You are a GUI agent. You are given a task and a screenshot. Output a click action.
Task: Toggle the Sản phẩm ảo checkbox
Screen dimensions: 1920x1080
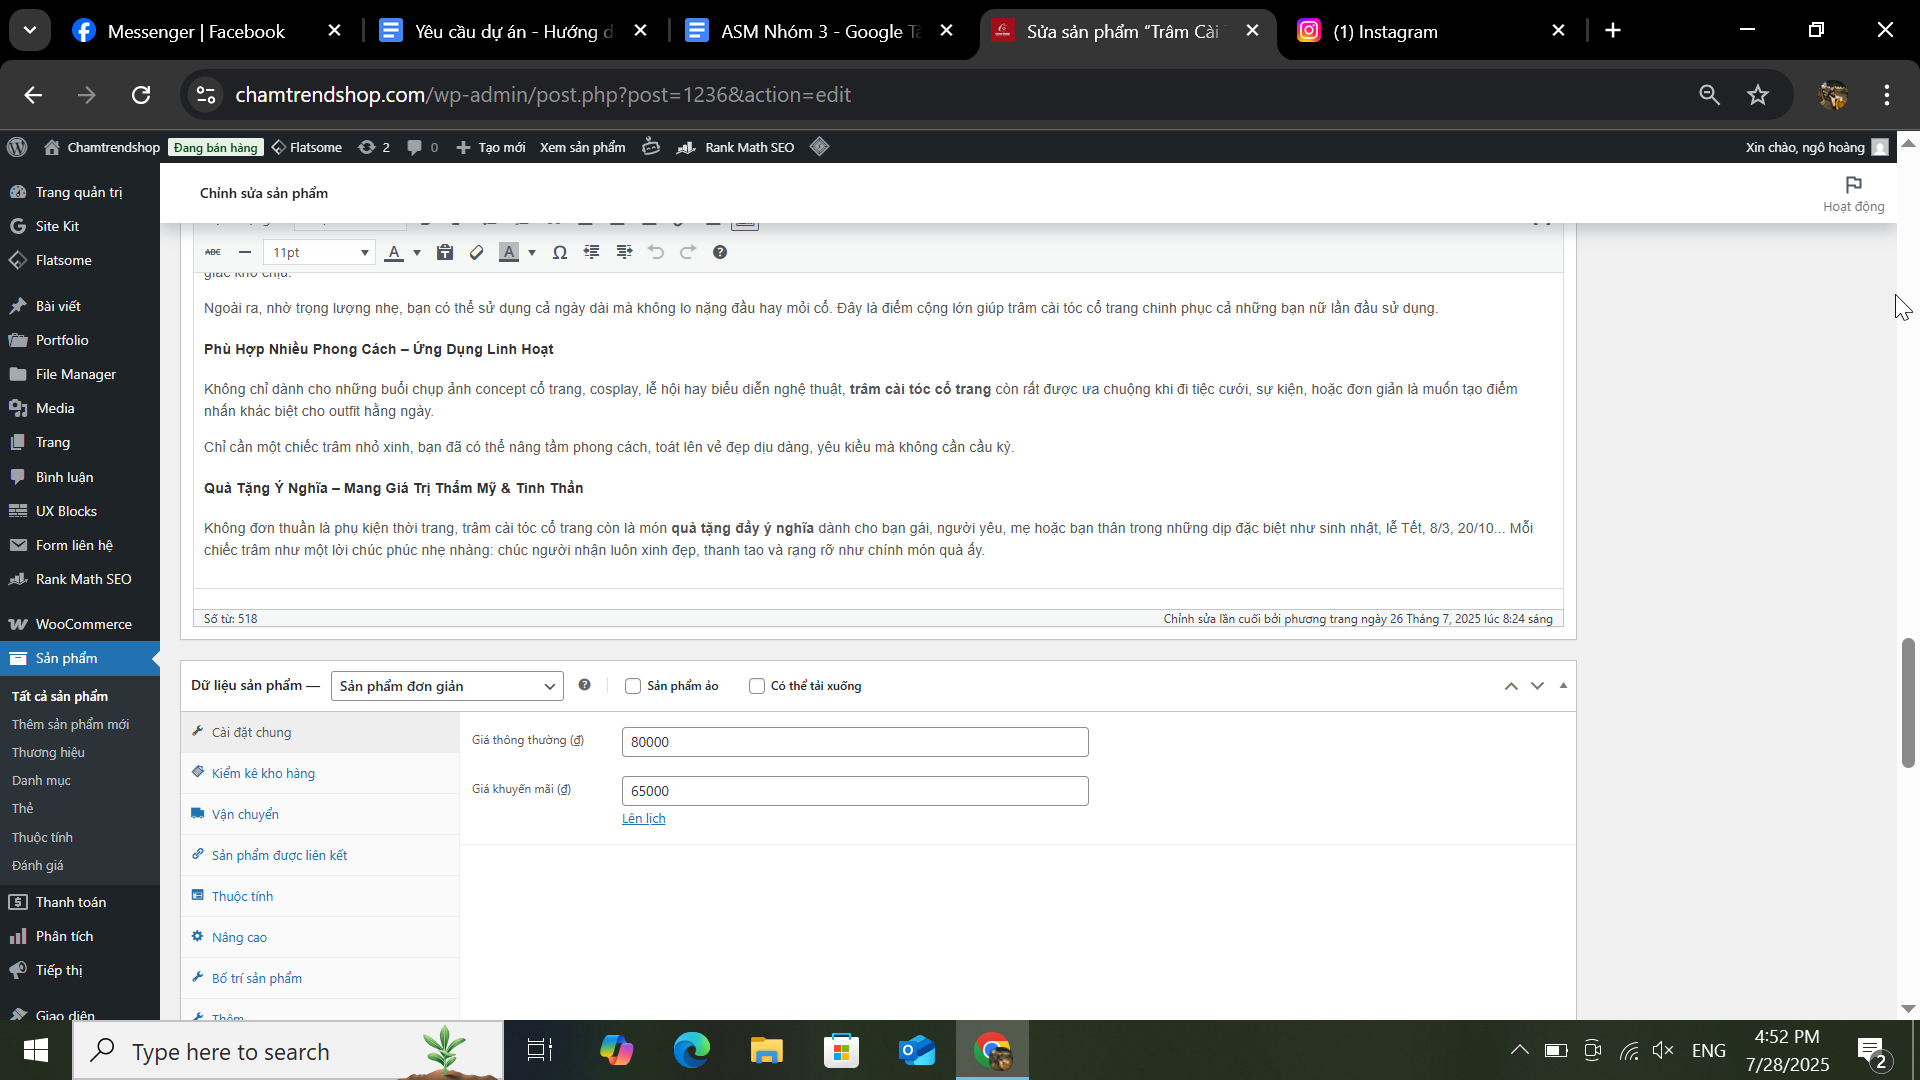632,686
